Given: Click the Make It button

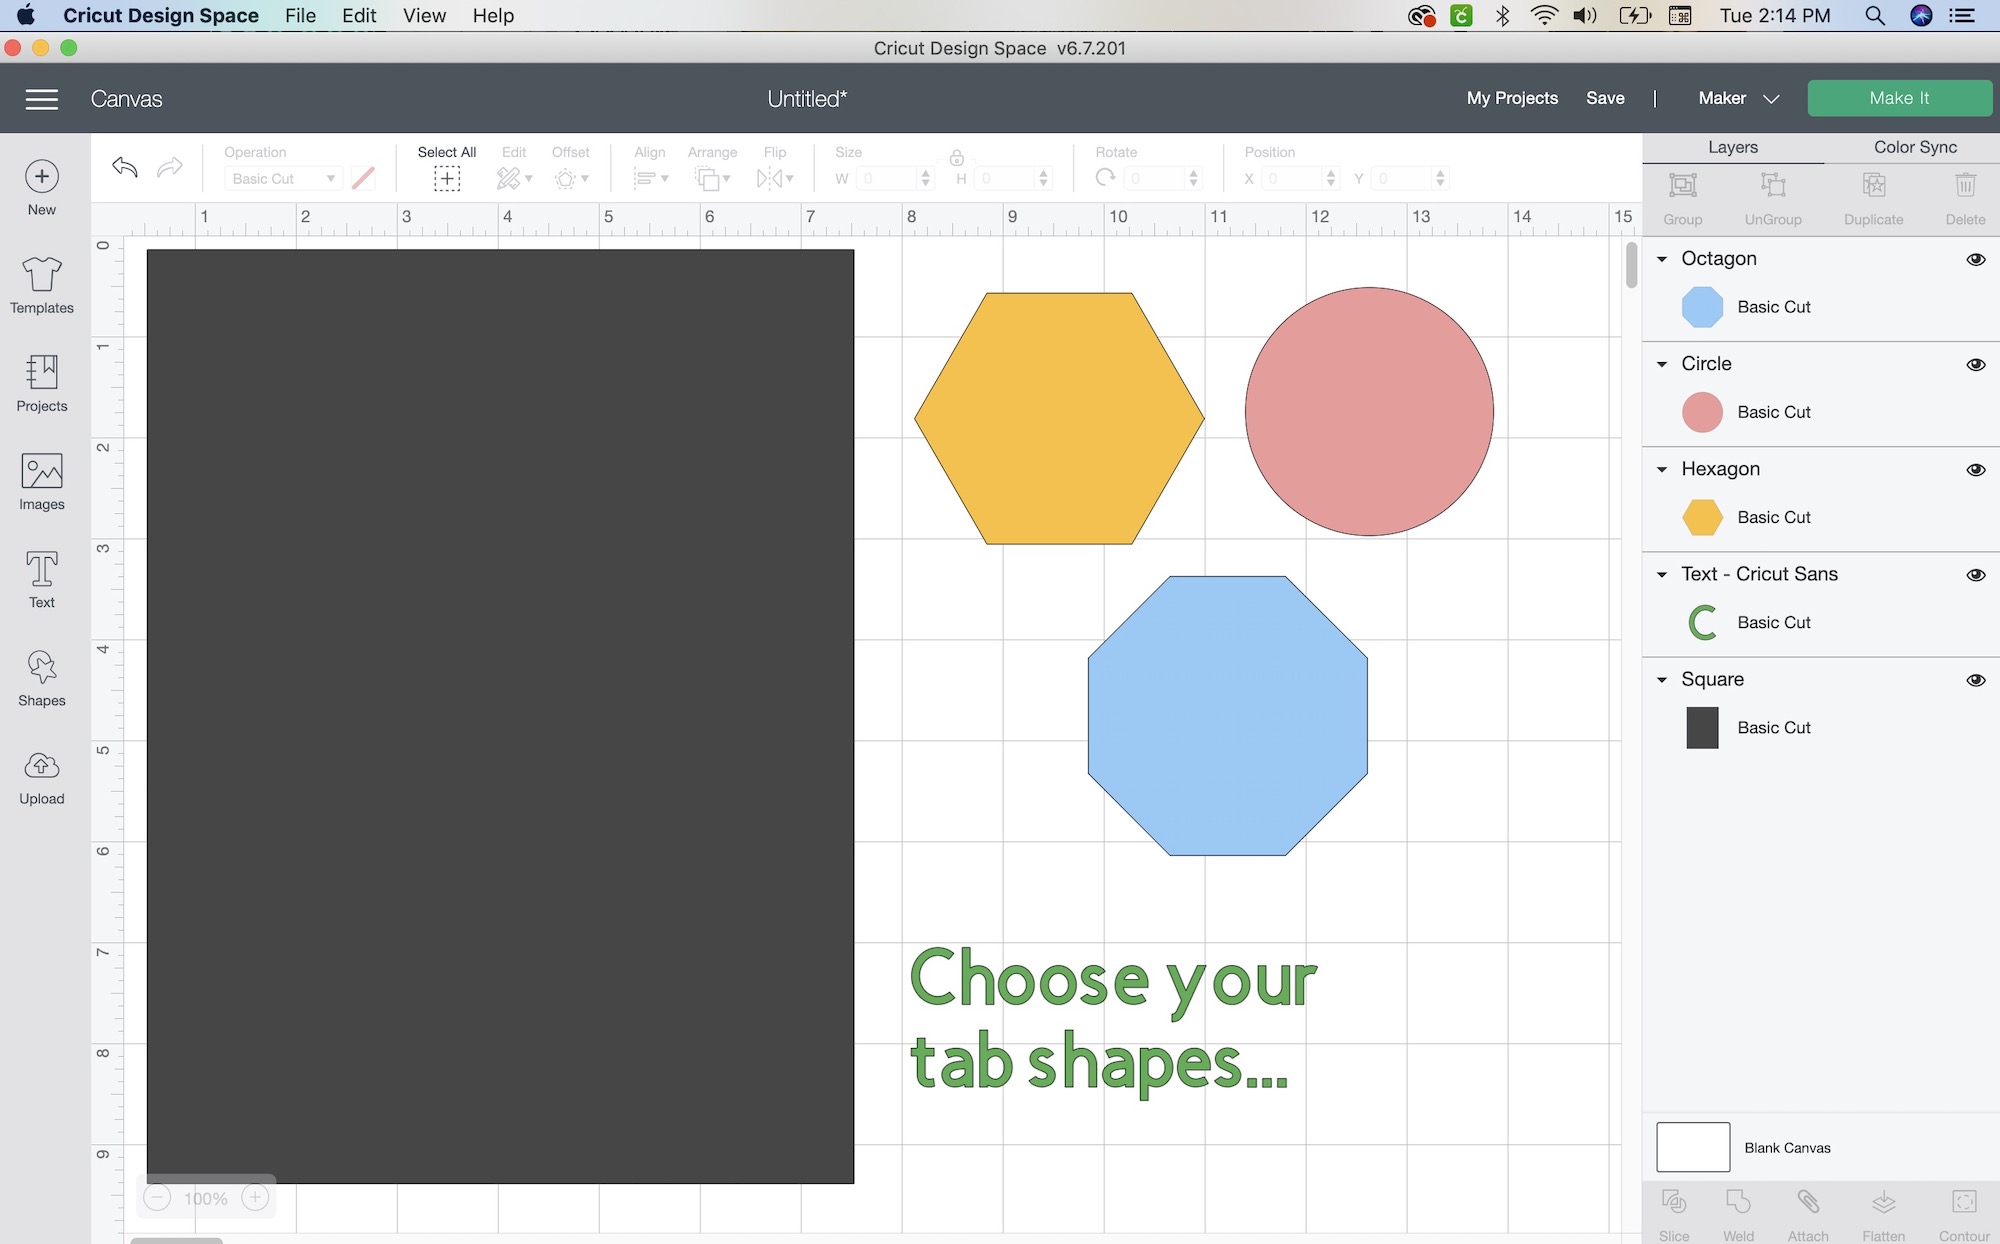Looking at the screenshot, I should [1899, 98].
